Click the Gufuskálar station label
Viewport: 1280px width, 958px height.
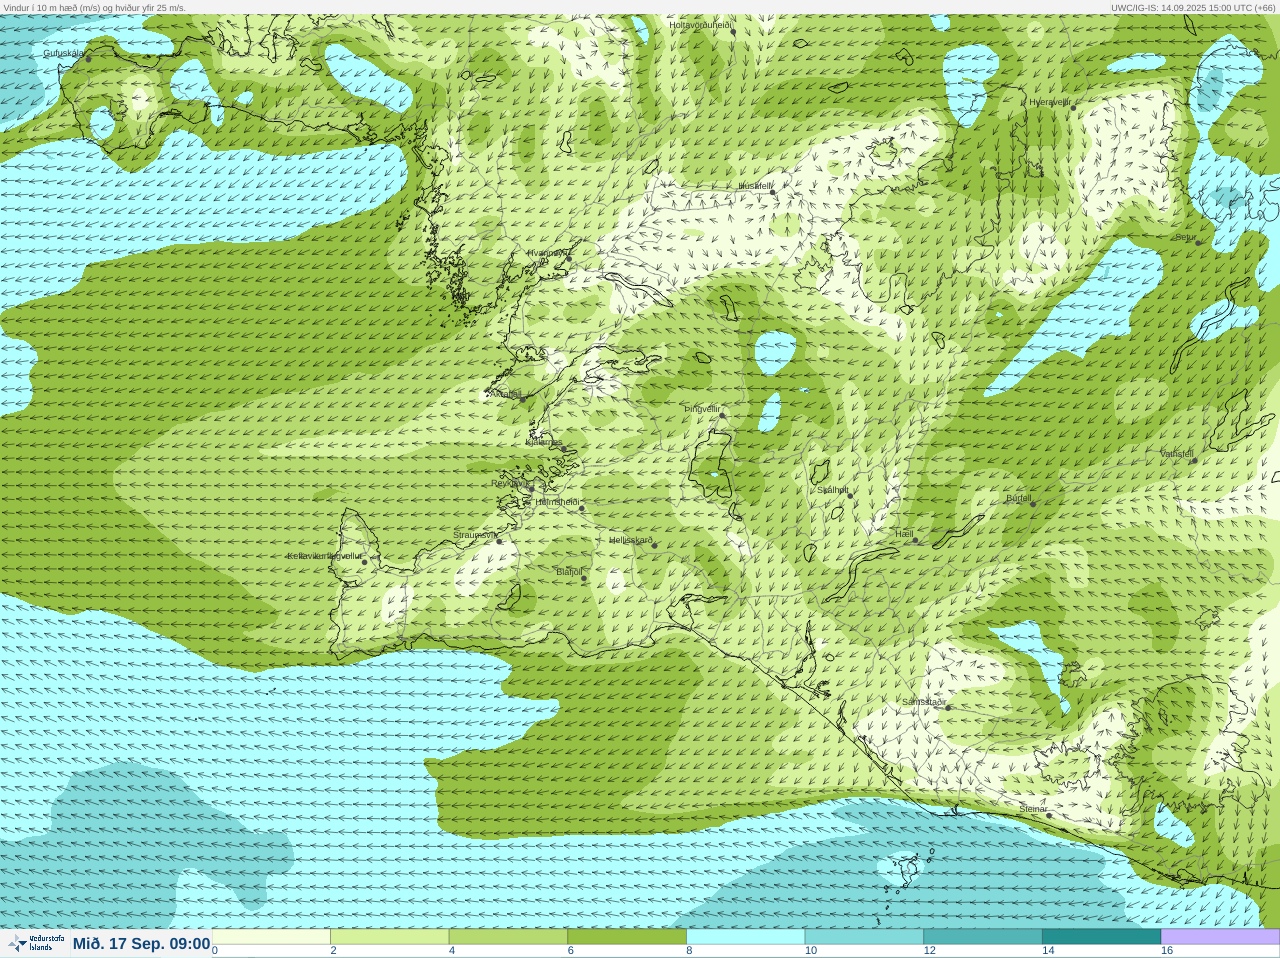[64, 53]
